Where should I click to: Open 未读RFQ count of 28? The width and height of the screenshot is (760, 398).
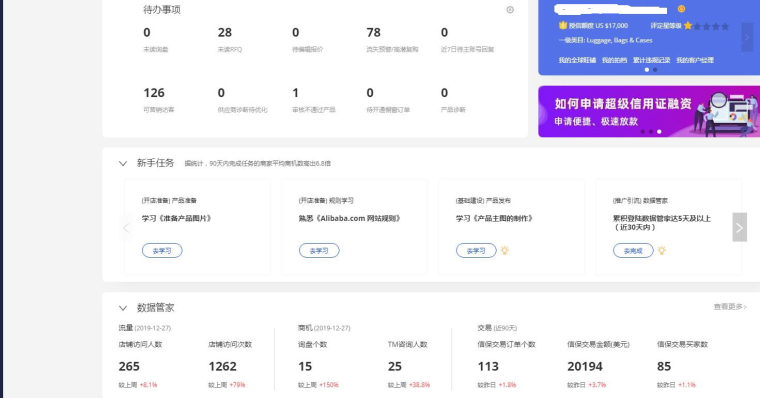tap(224, 32)
